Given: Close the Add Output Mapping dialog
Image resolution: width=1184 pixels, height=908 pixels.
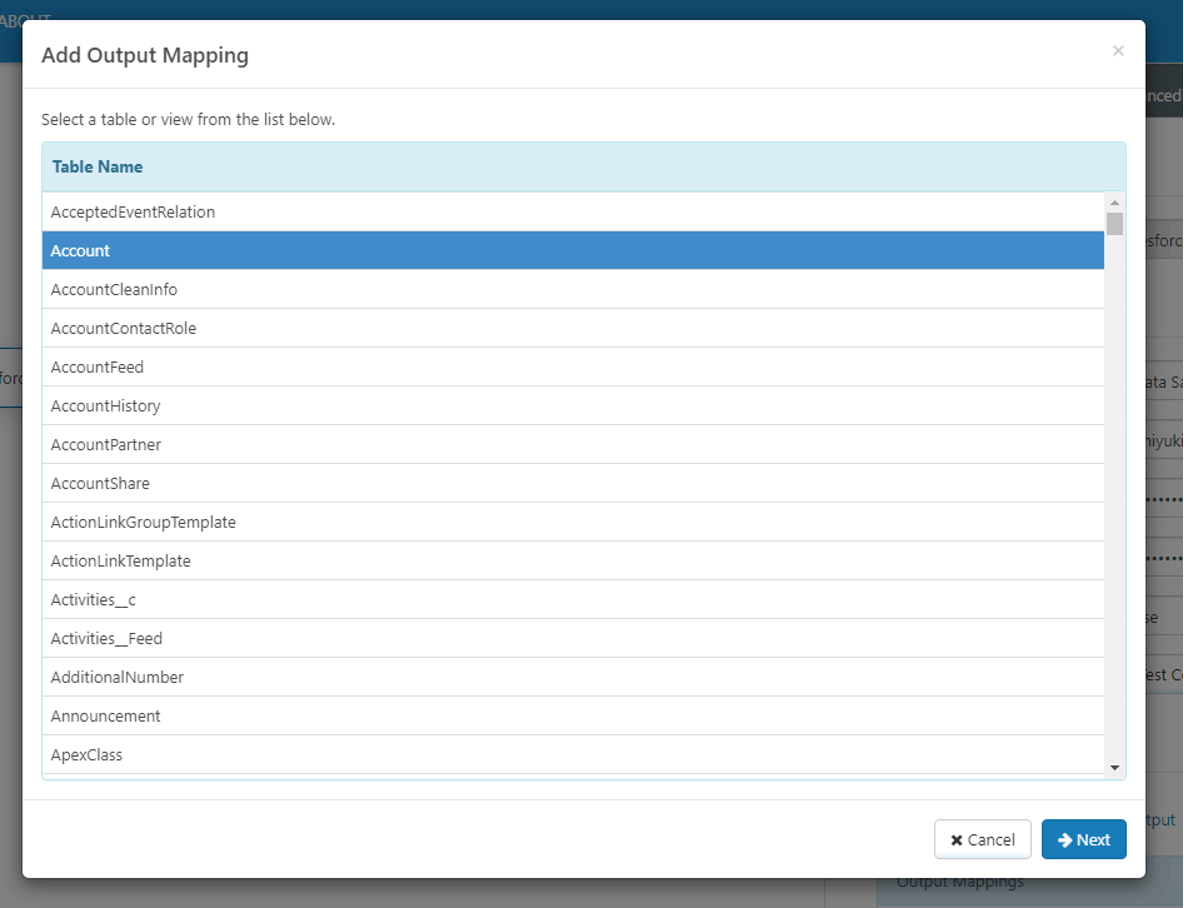Looking at the screenshot, I should click(x=1118, y=51).
